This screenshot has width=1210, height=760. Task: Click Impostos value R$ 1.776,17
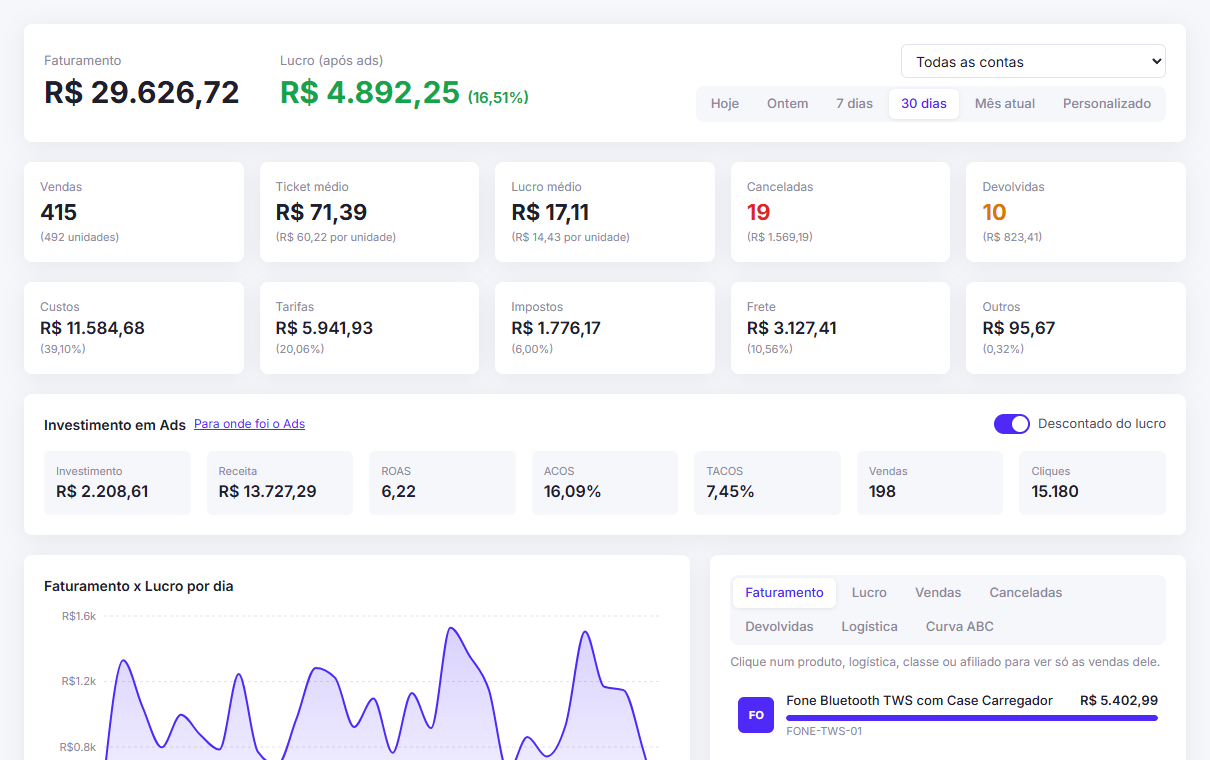[556, 328]
